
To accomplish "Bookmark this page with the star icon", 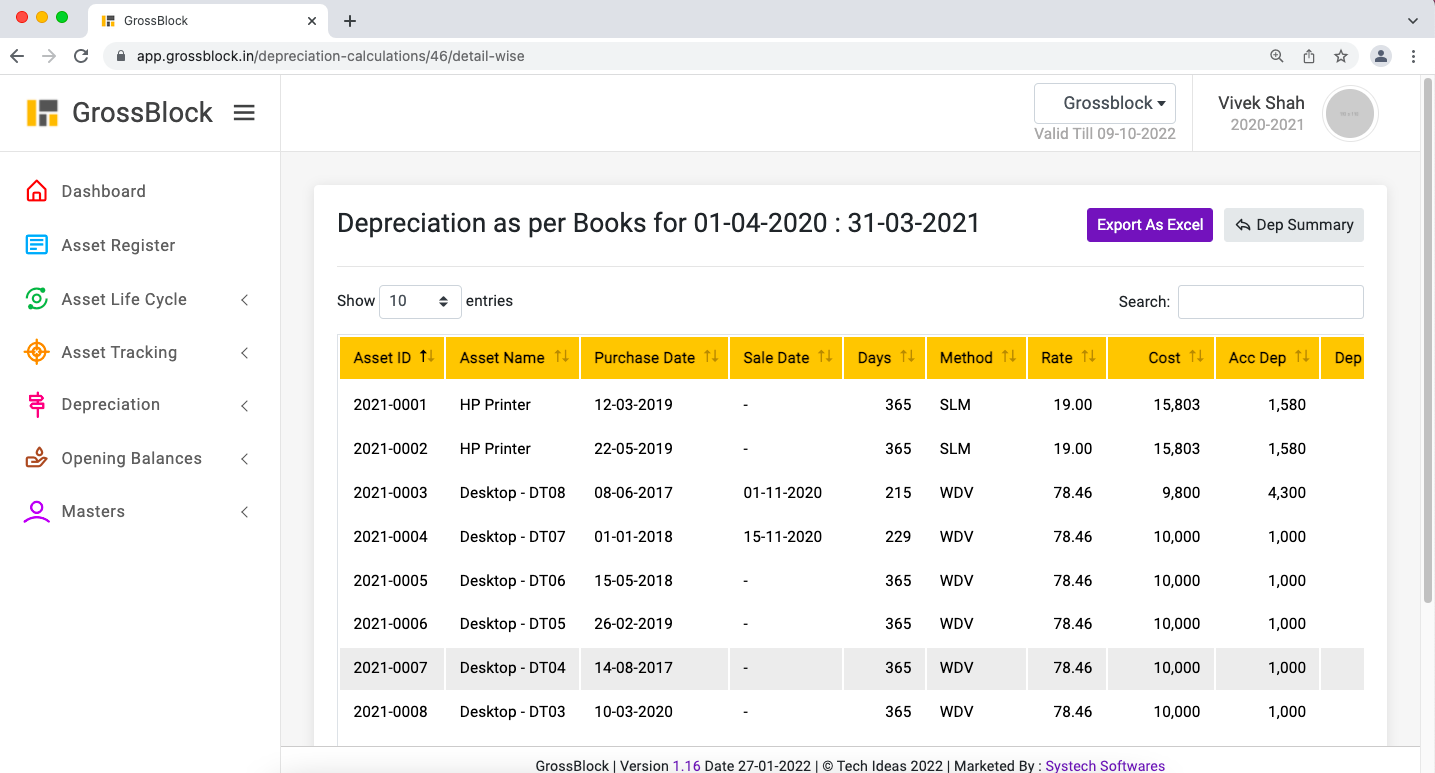I will point(1341,56).
